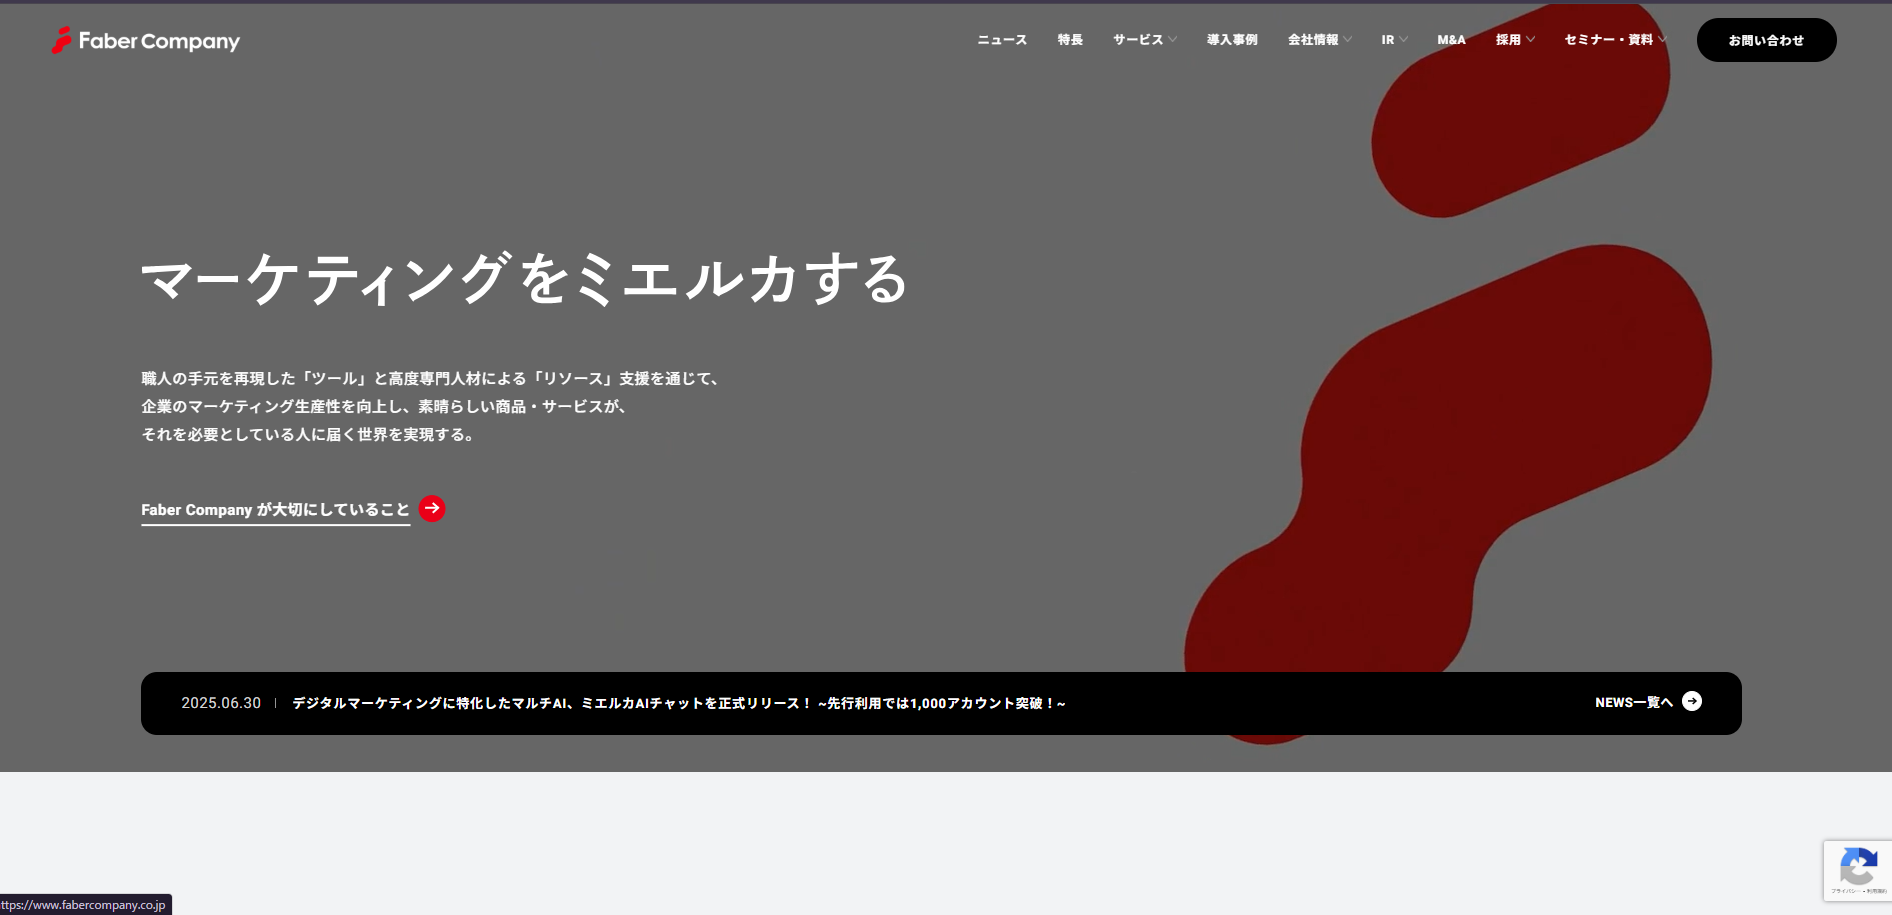Open 'Faber Company が大切にしていること' link
Viewport: 1892px width, 915px height.
tap(275, 510)
